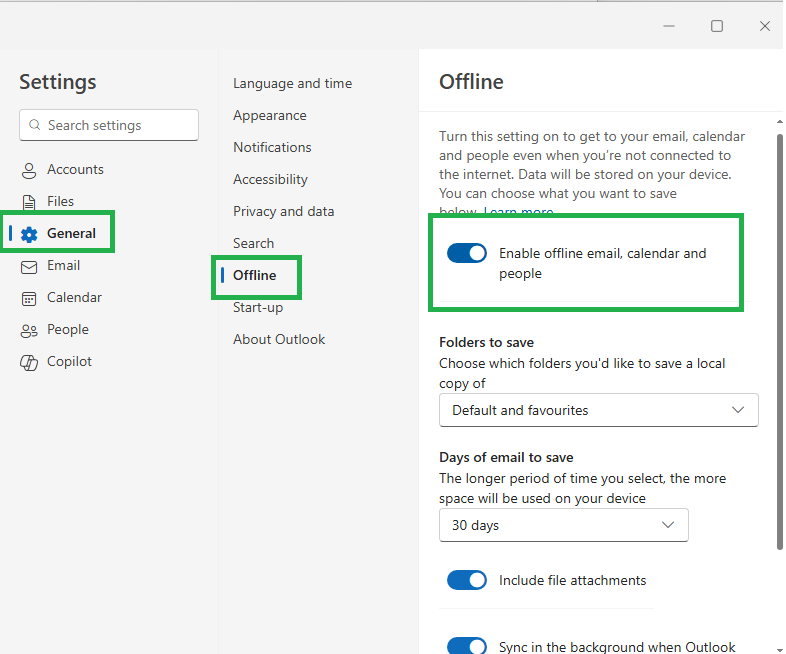The image size is (786, 654).
Task: Open Search settings page
Action: click(253, 244)
